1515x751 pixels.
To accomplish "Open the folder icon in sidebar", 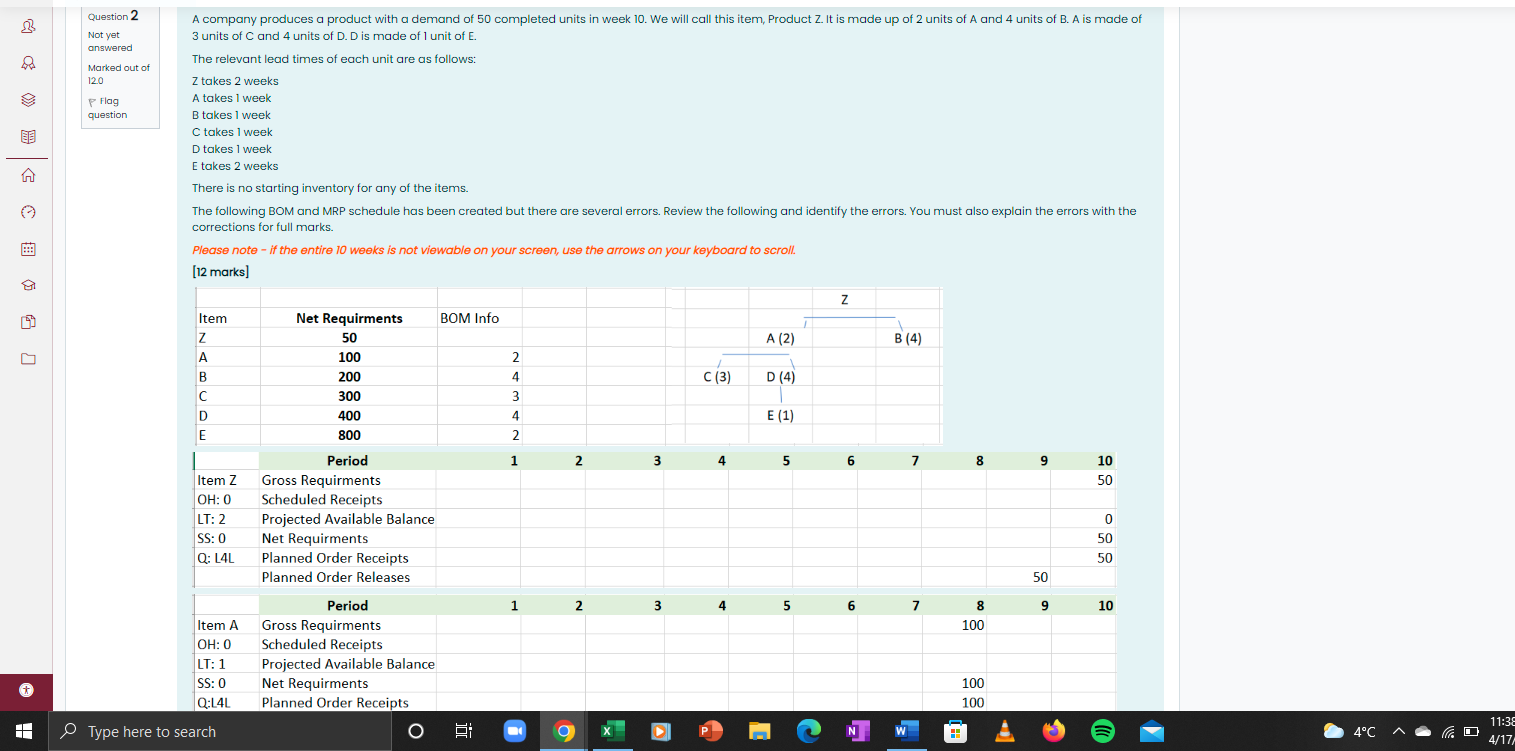I will pos(28,358).
